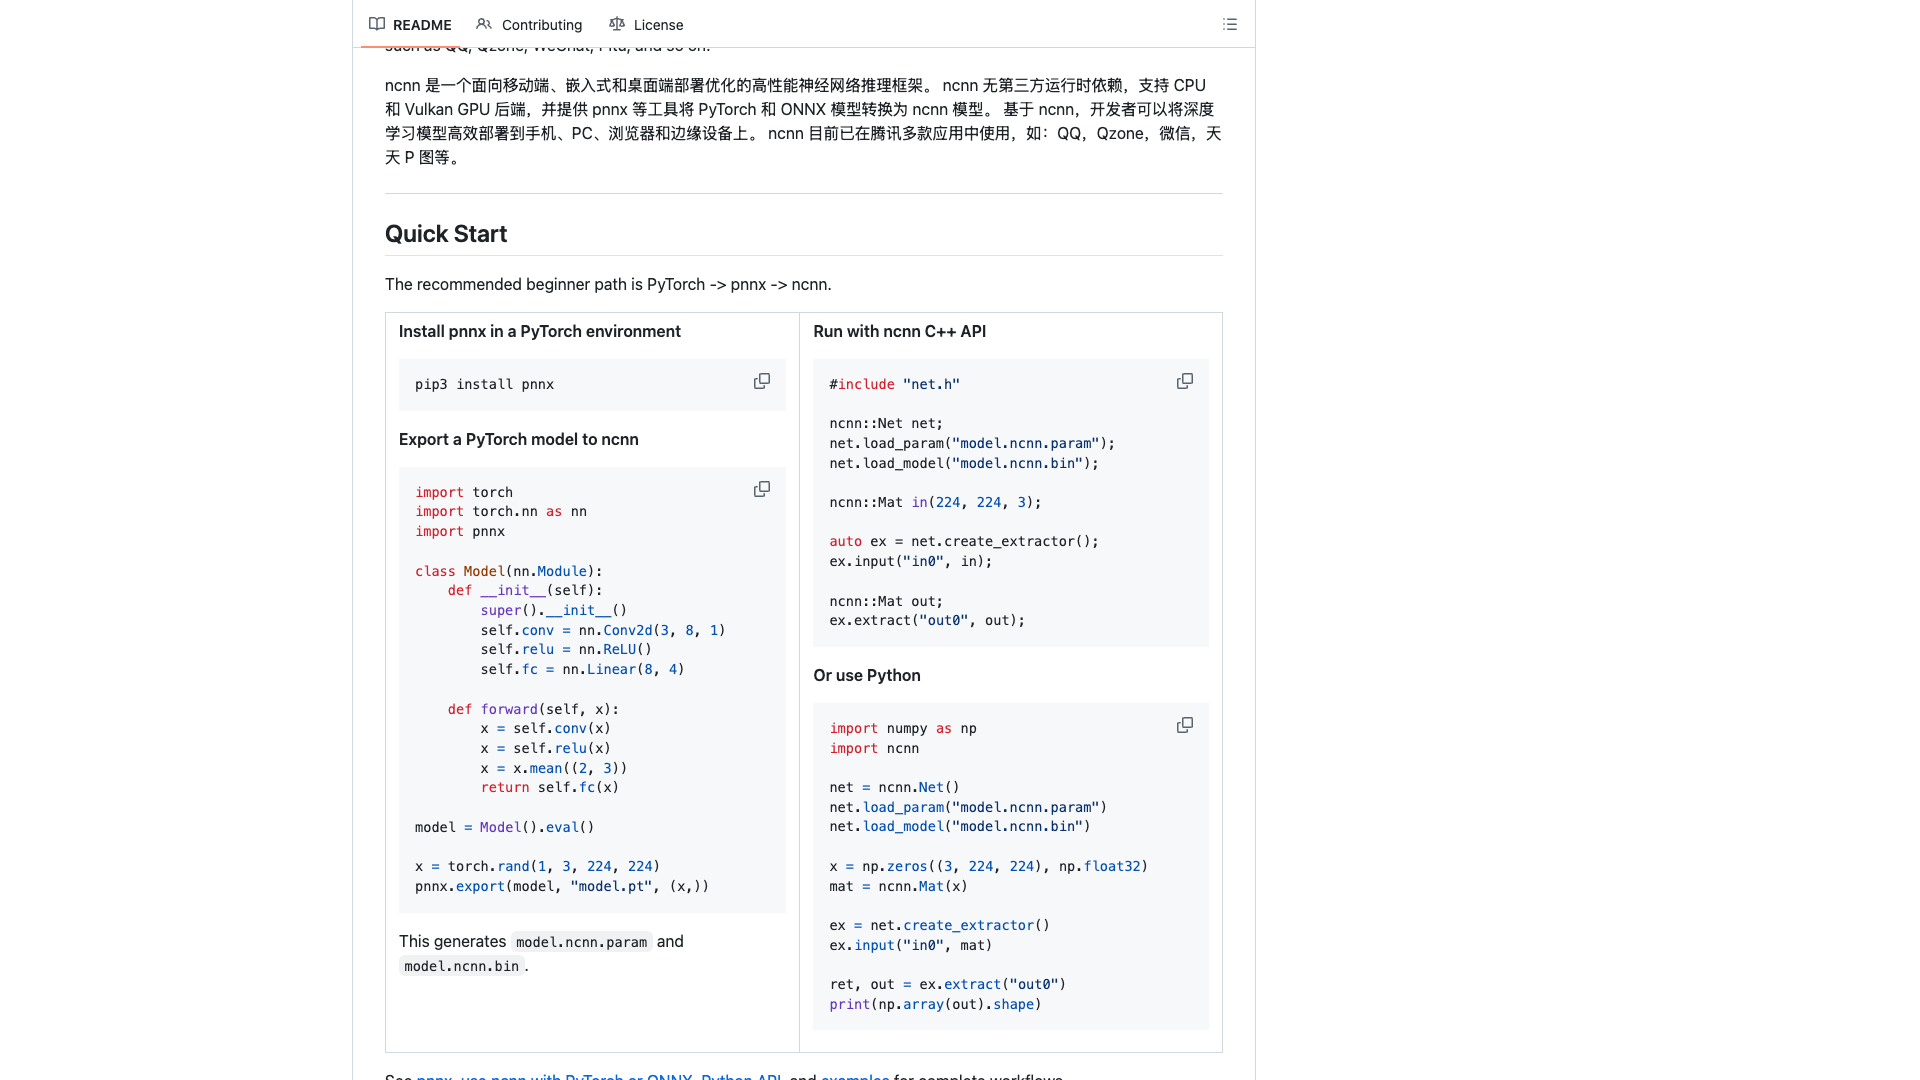The height and width of the screenshot is (1080, 1920).
Task: Click the 'return self.fc(x)' code line
Action: (x=549, y=787)
